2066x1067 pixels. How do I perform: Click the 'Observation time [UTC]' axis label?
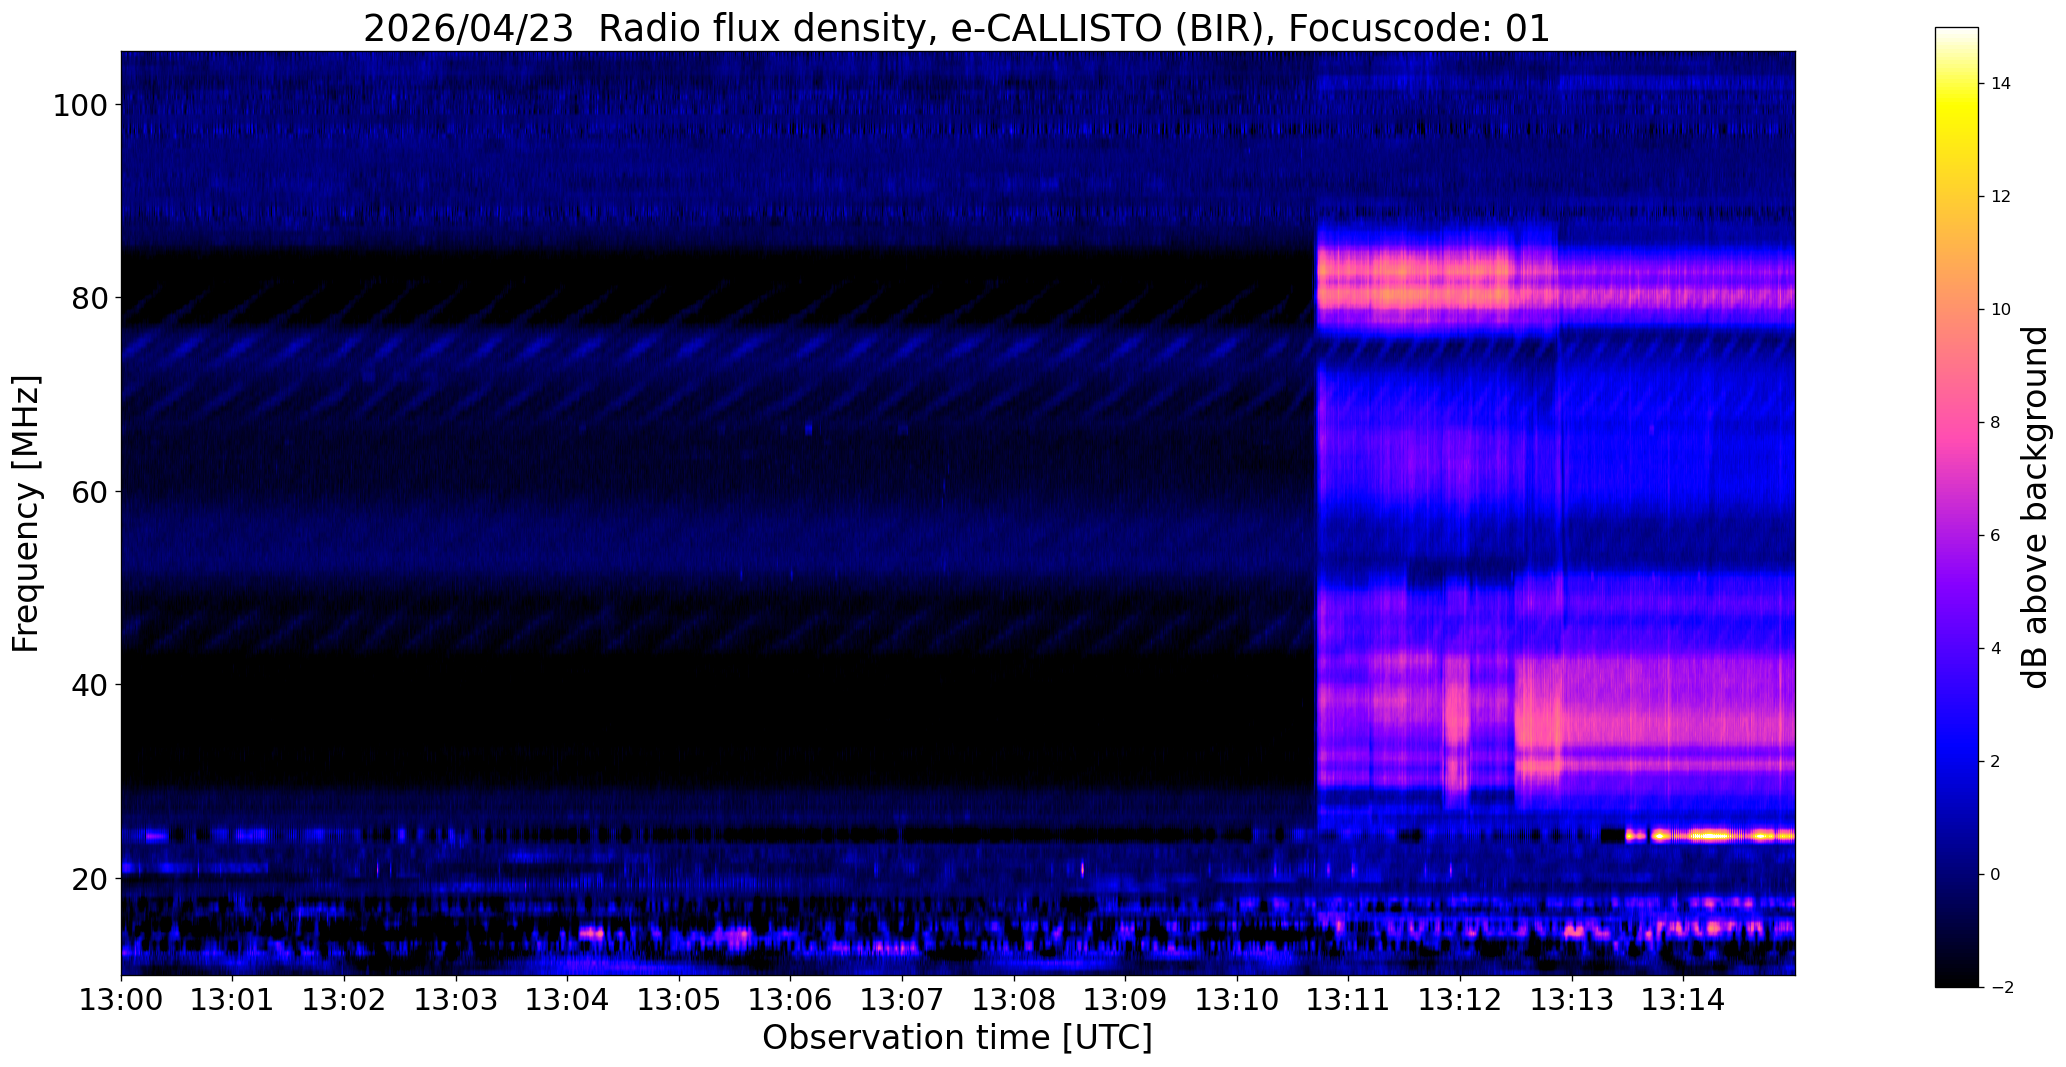coord(957,1037)
